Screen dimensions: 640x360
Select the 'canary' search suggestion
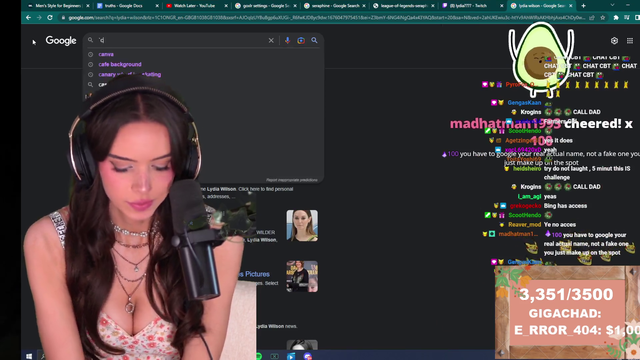point(130,75)
